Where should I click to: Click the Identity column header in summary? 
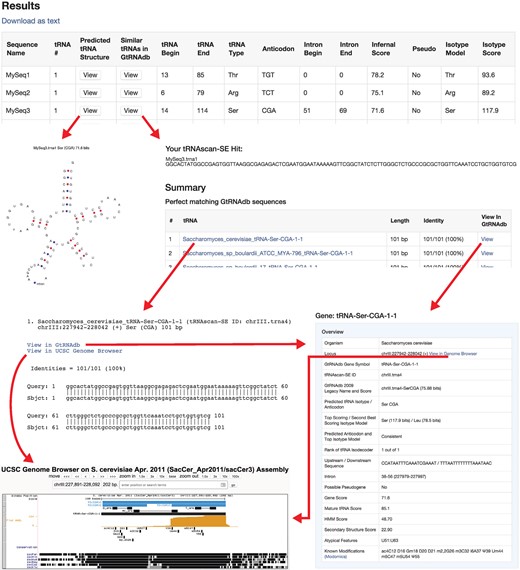(433, 221)
